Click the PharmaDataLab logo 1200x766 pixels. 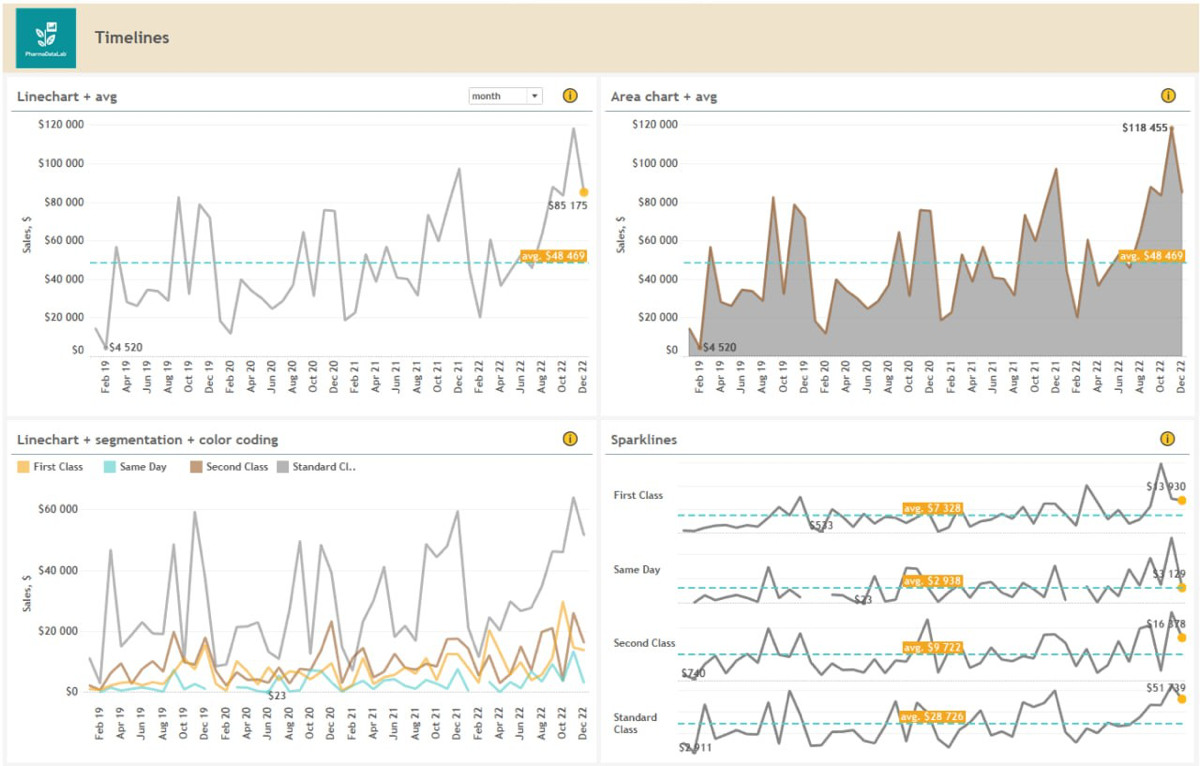point(46,38)
